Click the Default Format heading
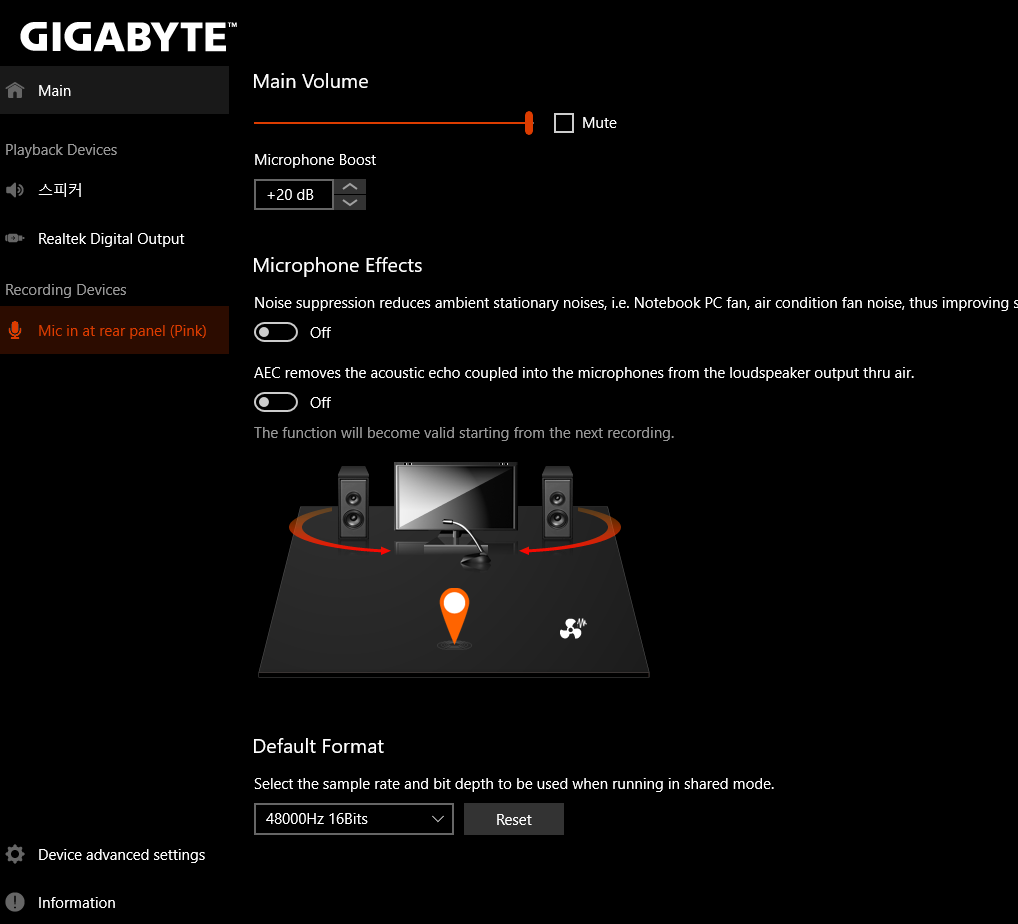1018x924 pixels. [318, 746]
